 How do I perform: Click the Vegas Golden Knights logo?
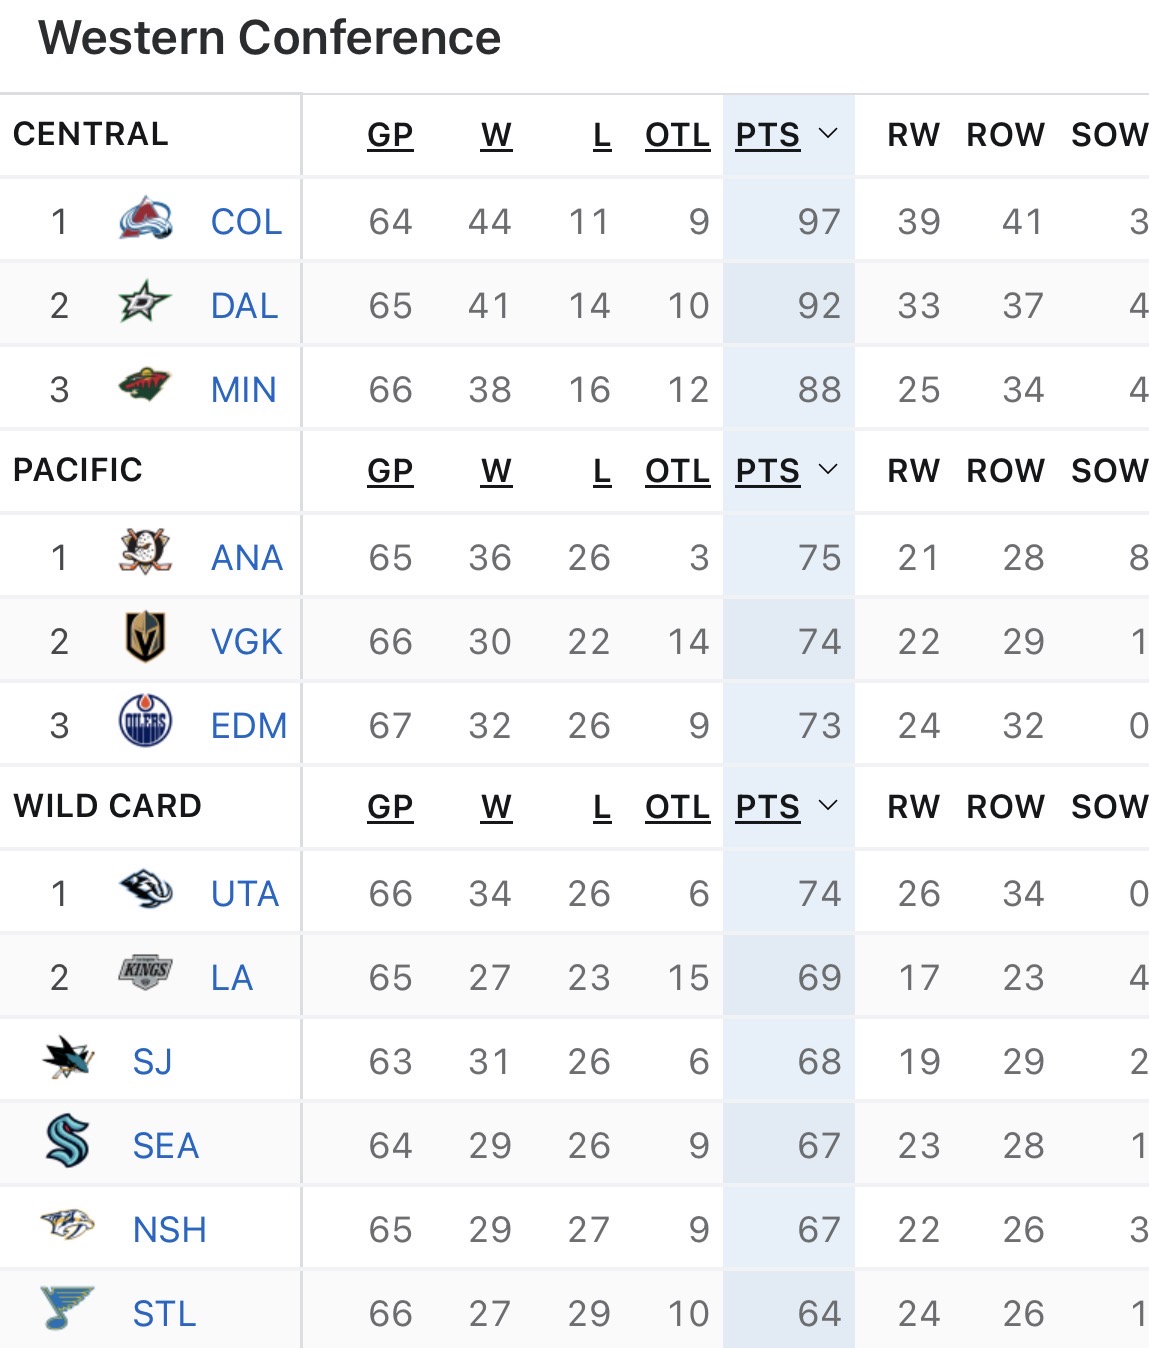[145, 638]
